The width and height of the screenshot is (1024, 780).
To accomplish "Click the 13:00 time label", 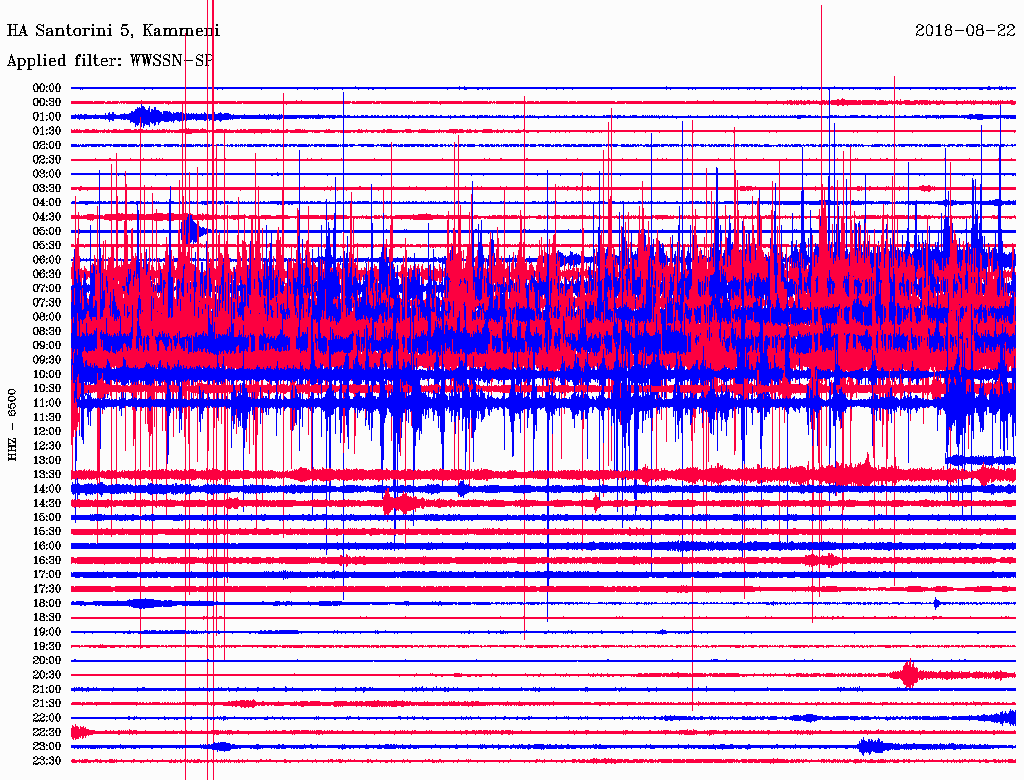I will 47,461.
